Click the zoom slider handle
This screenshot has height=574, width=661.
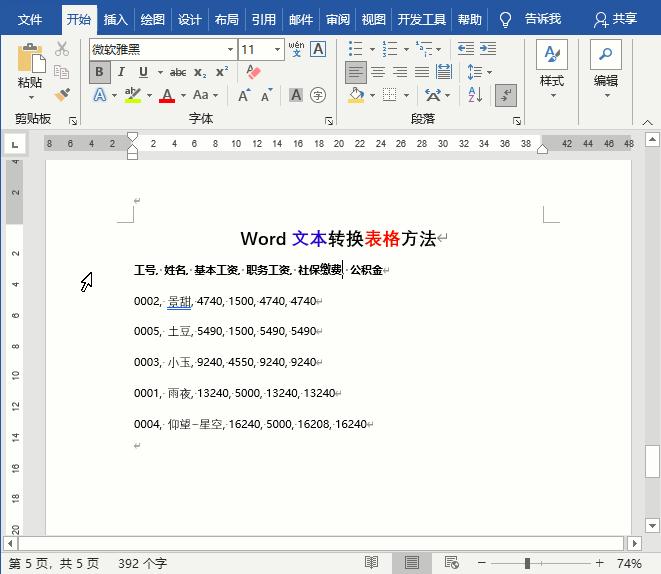click(527, 563)
